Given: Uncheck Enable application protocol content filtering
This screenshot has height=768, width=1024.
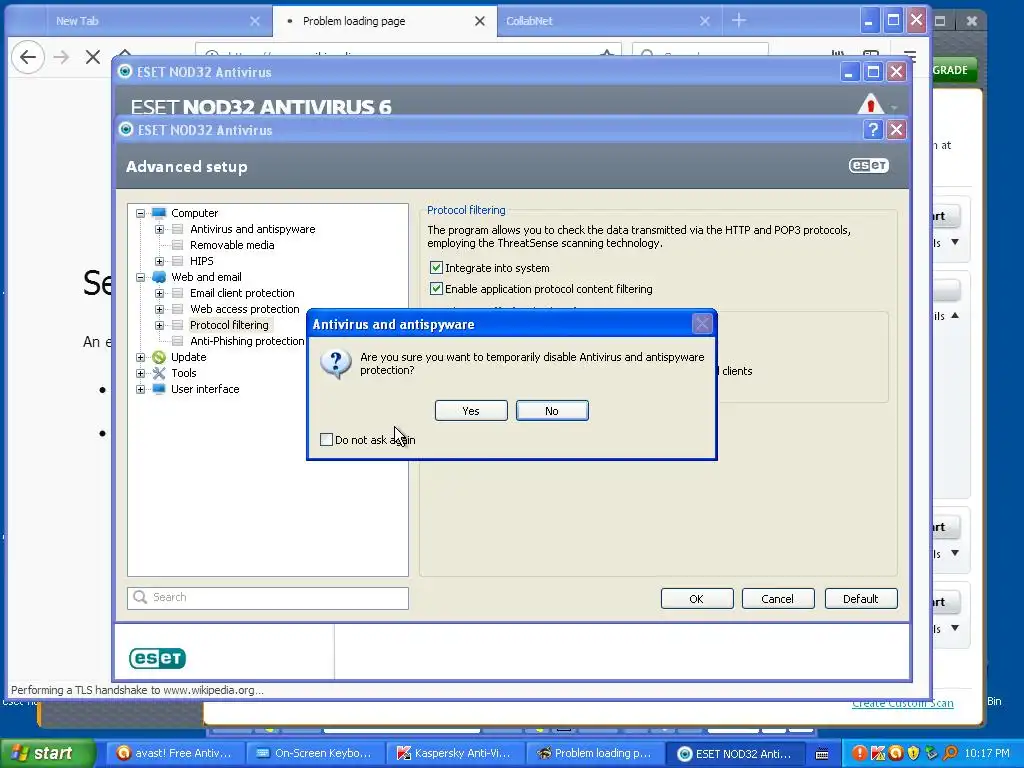Looking at the screenshot, I should click(x=436, y=289).
